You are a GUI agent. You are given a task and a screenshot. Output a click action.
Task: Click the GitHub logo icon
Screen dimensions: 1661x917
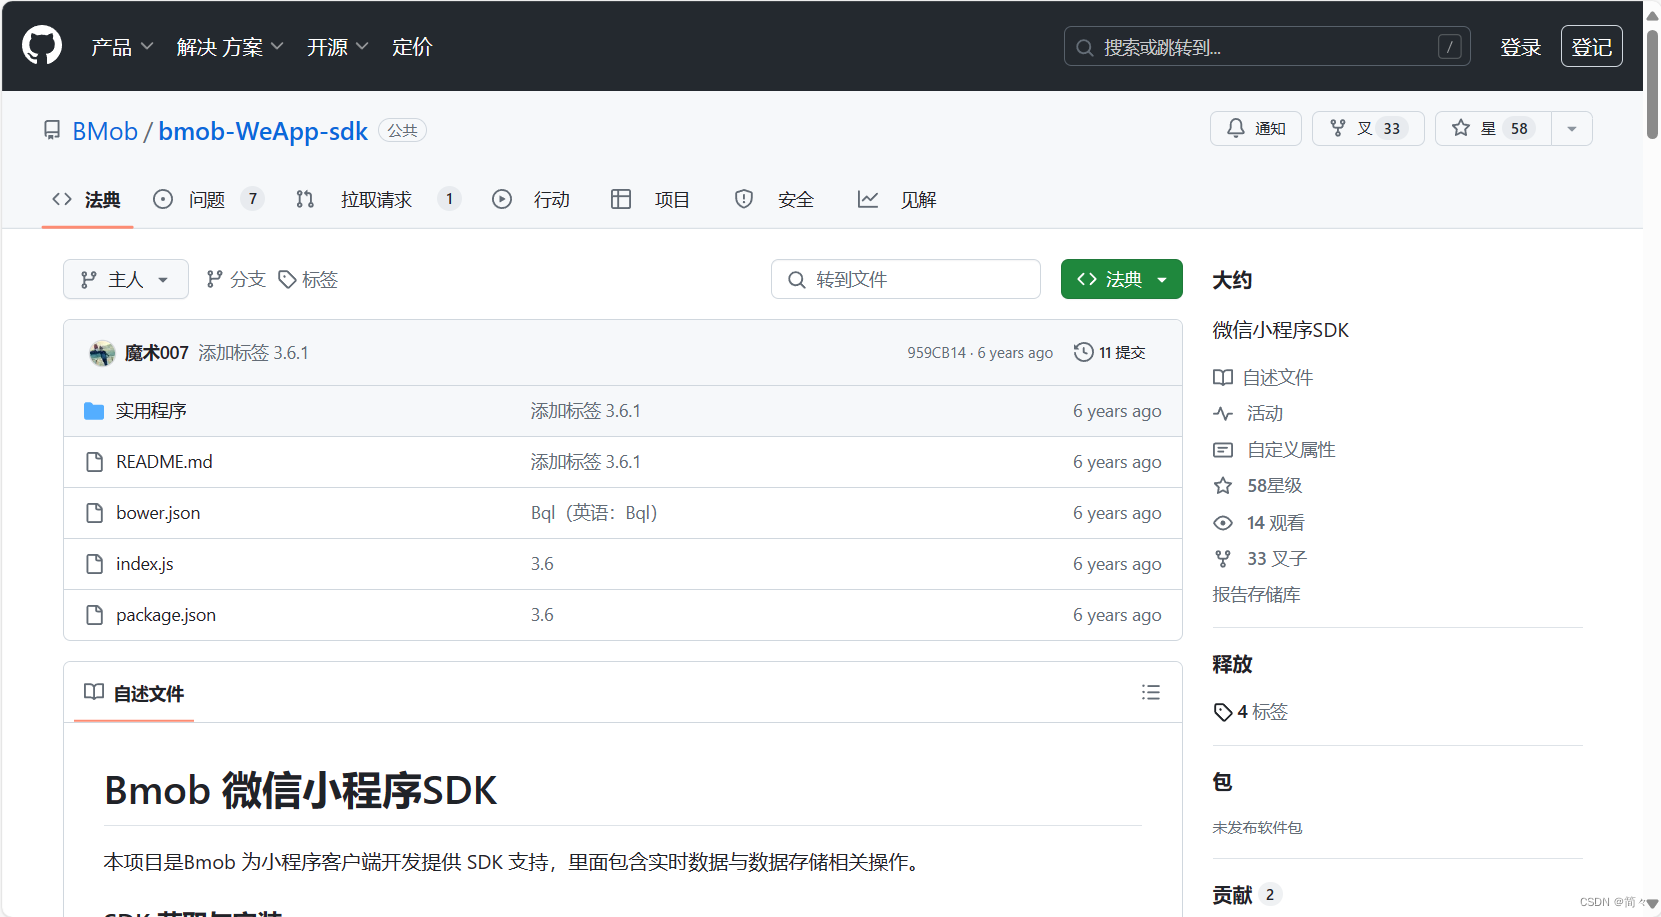pos(41,45)
